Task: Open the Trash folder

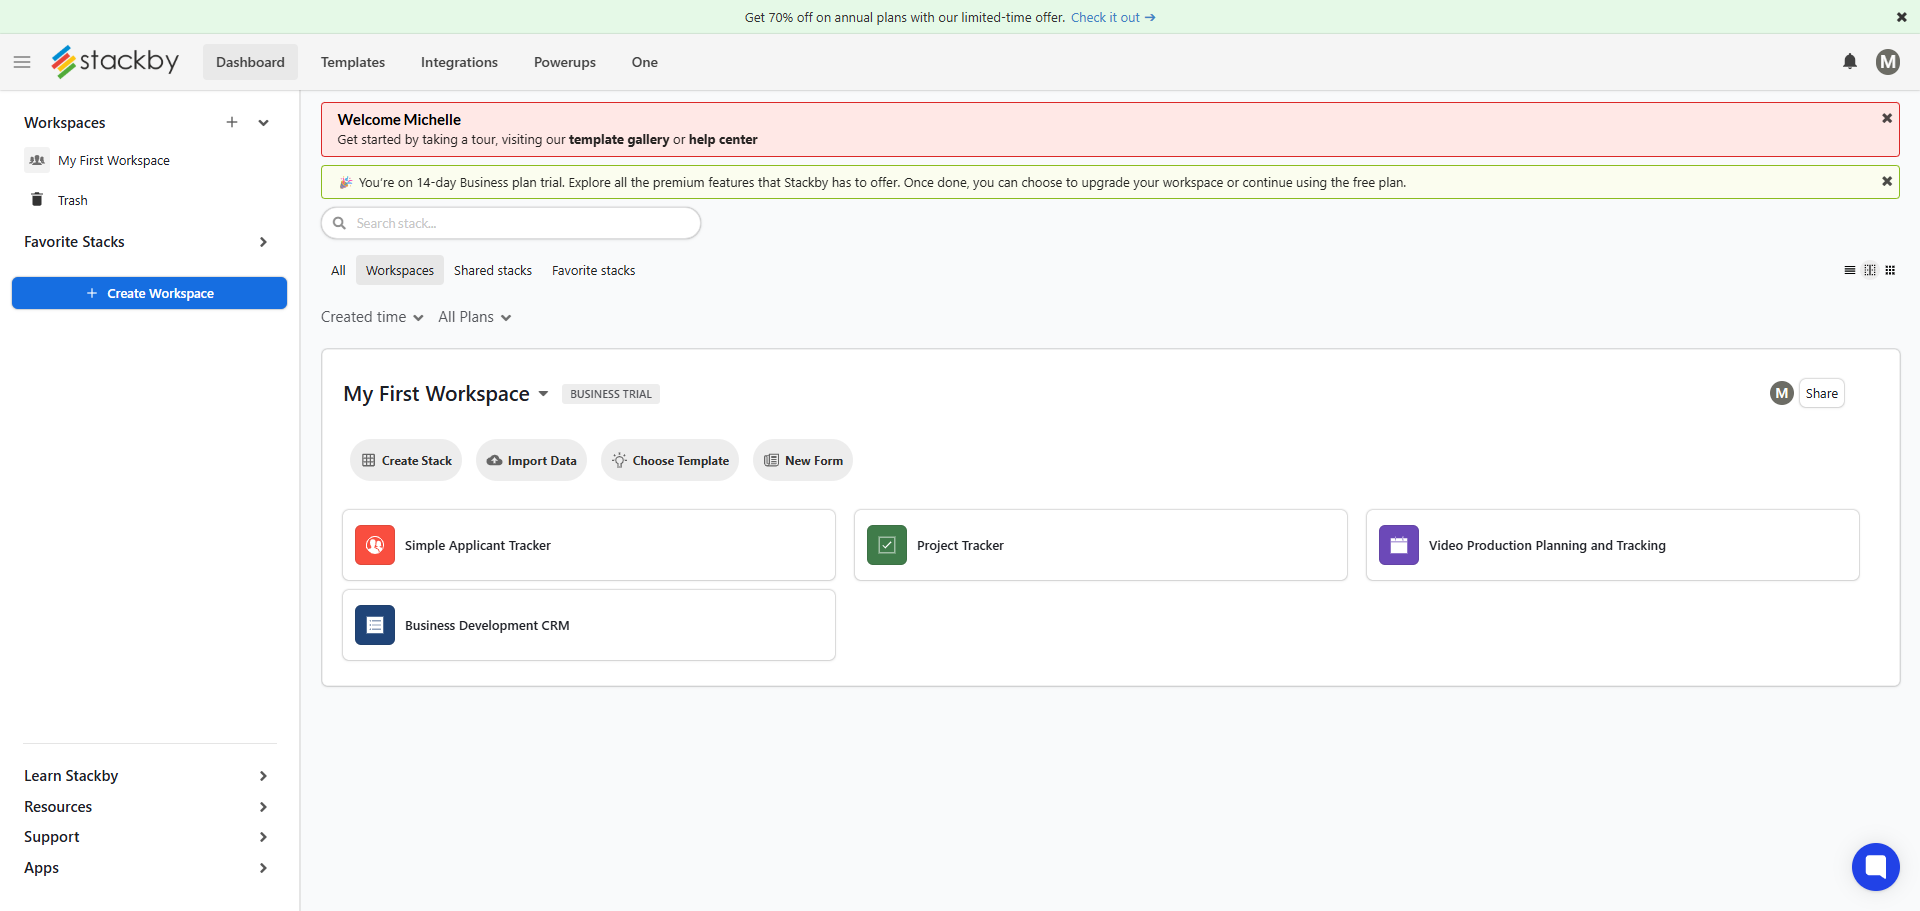Action: pos(72,200)
